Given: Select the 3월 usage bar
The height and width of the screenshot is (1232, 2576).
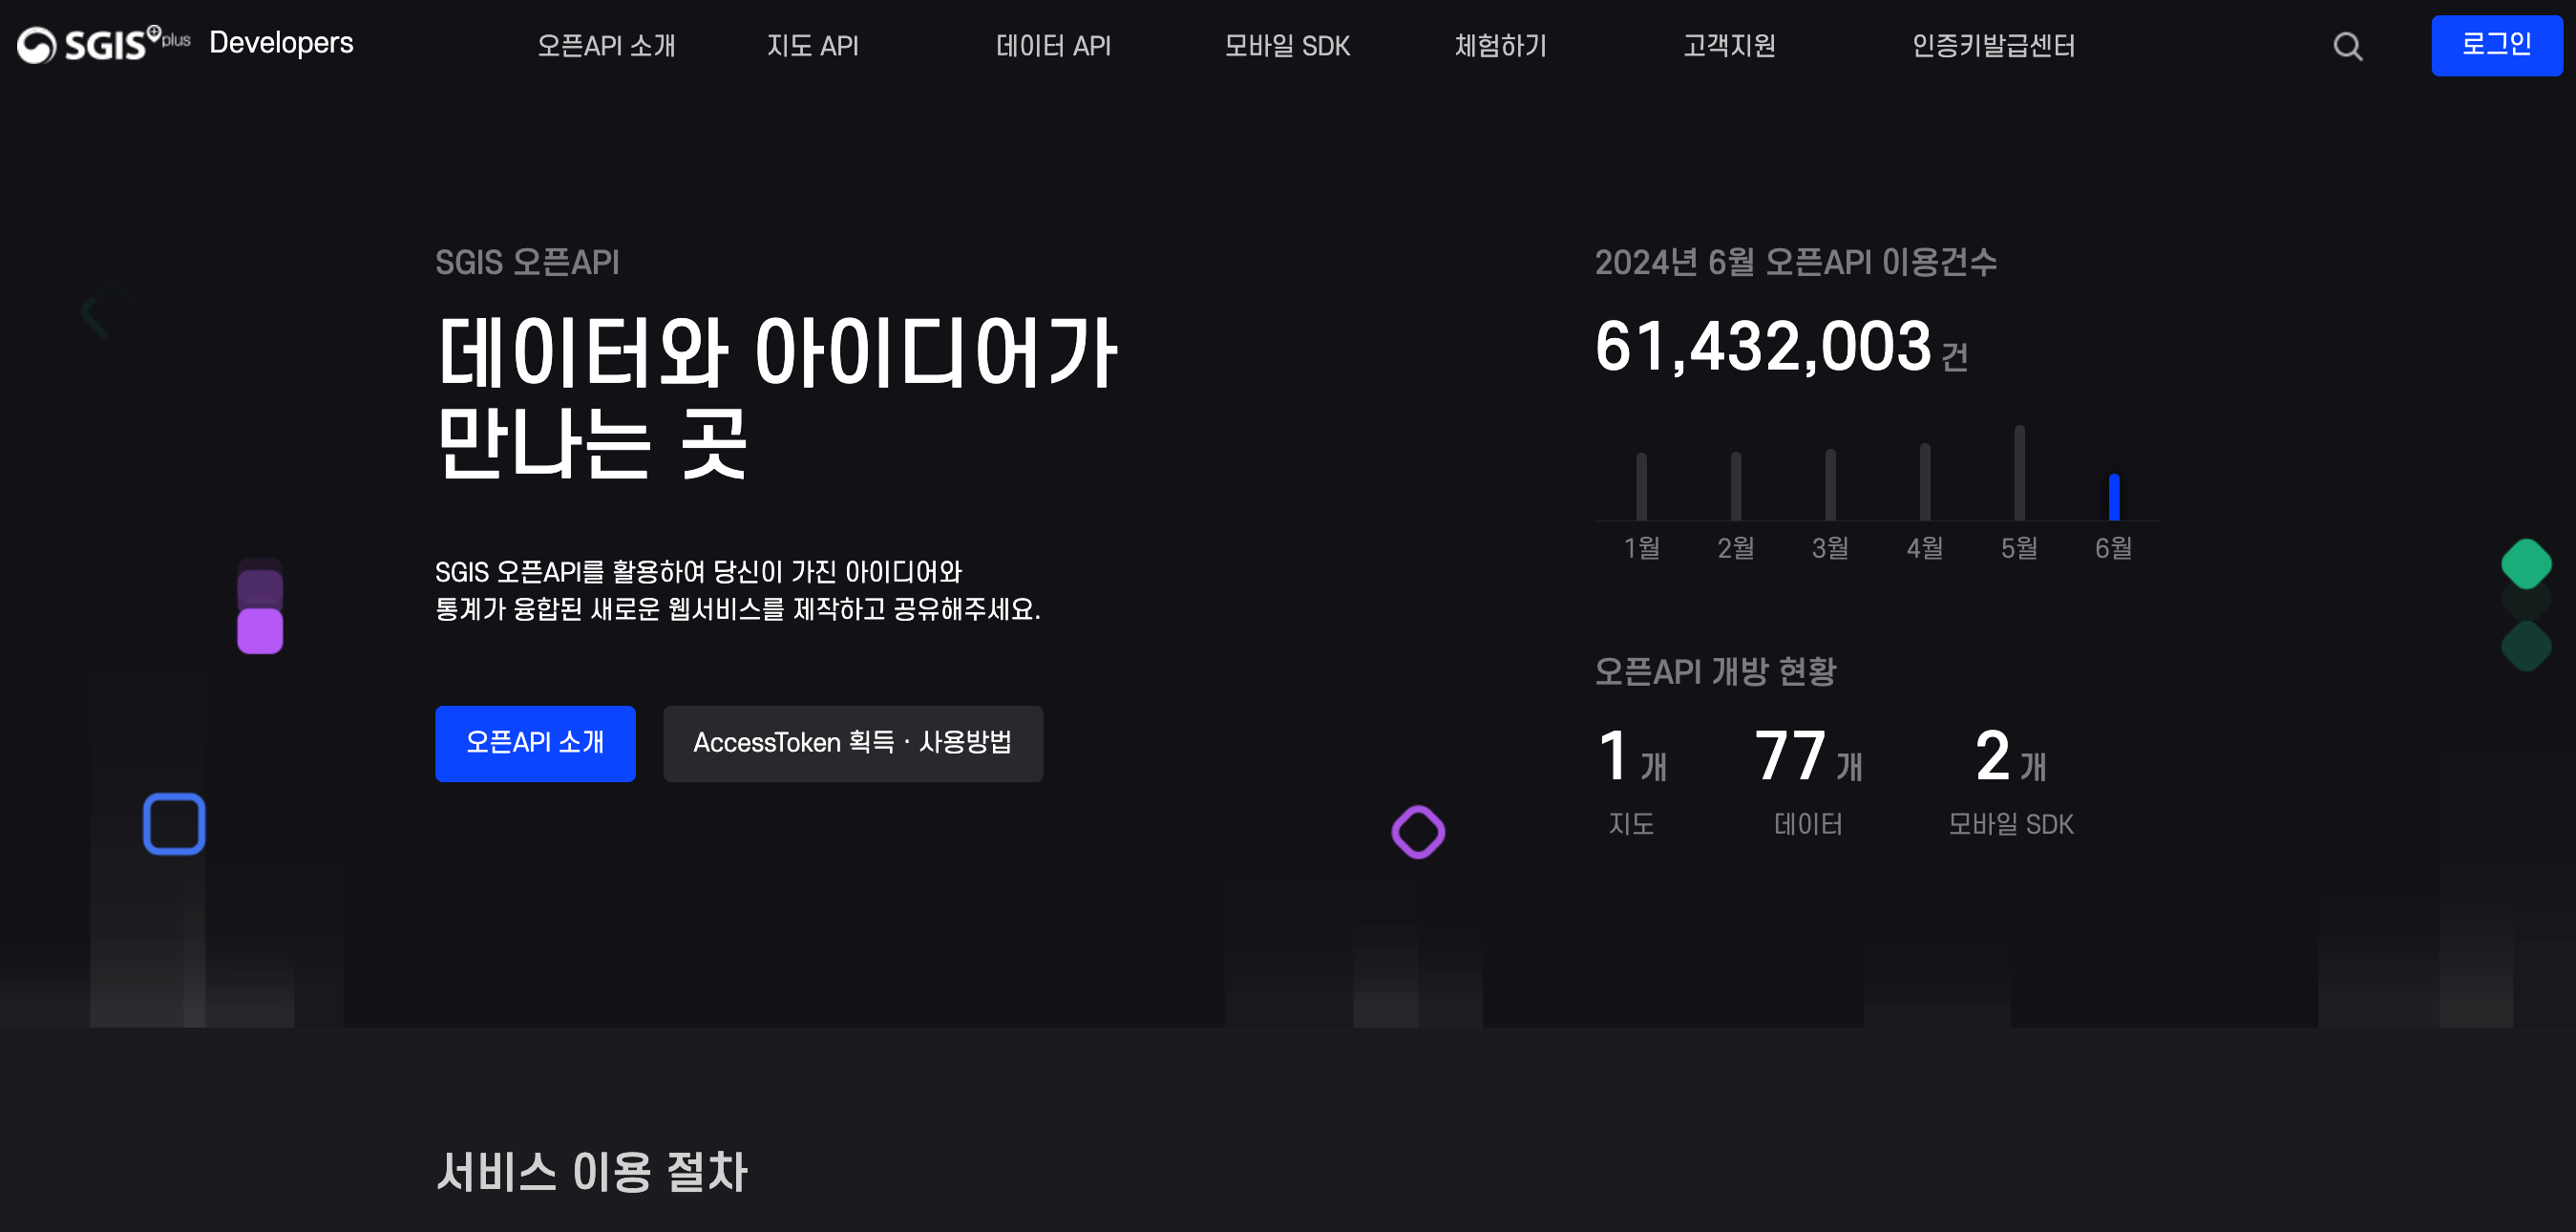Looking at the screenshot, I should coord(1830,484).
